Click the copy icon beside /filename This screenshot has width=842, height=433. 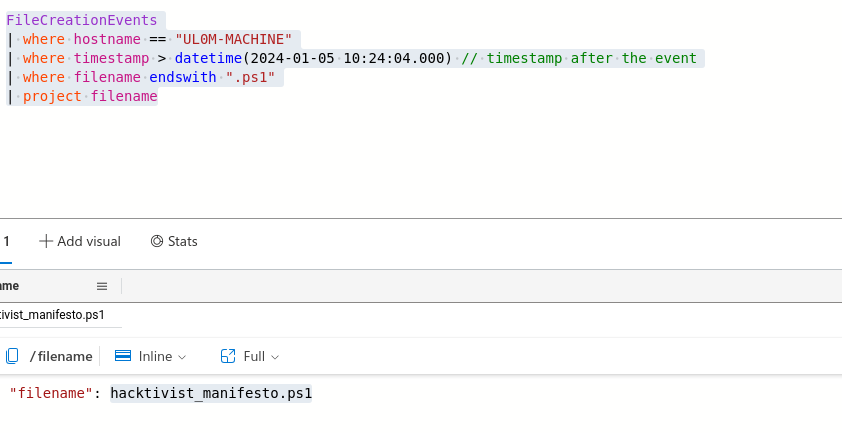click(x=12, y=356)
